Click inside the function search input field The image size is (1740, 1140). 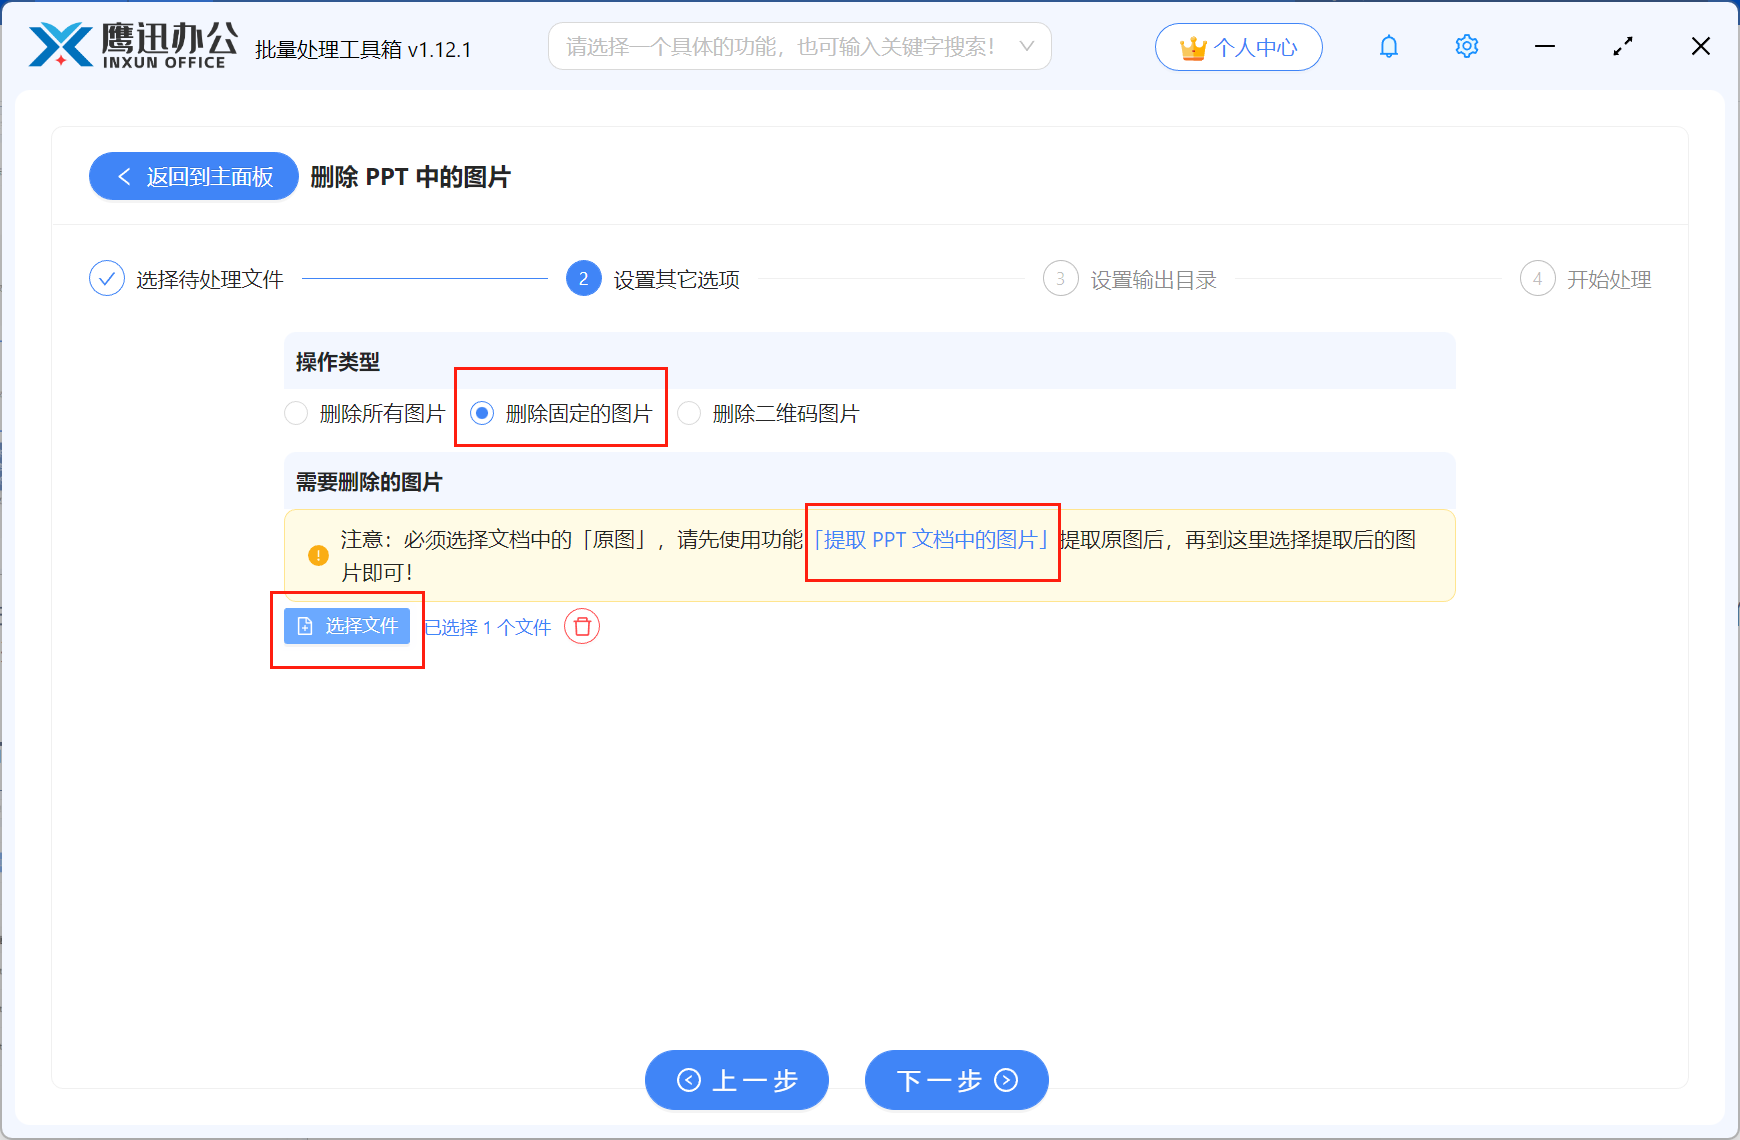[780, 46]
